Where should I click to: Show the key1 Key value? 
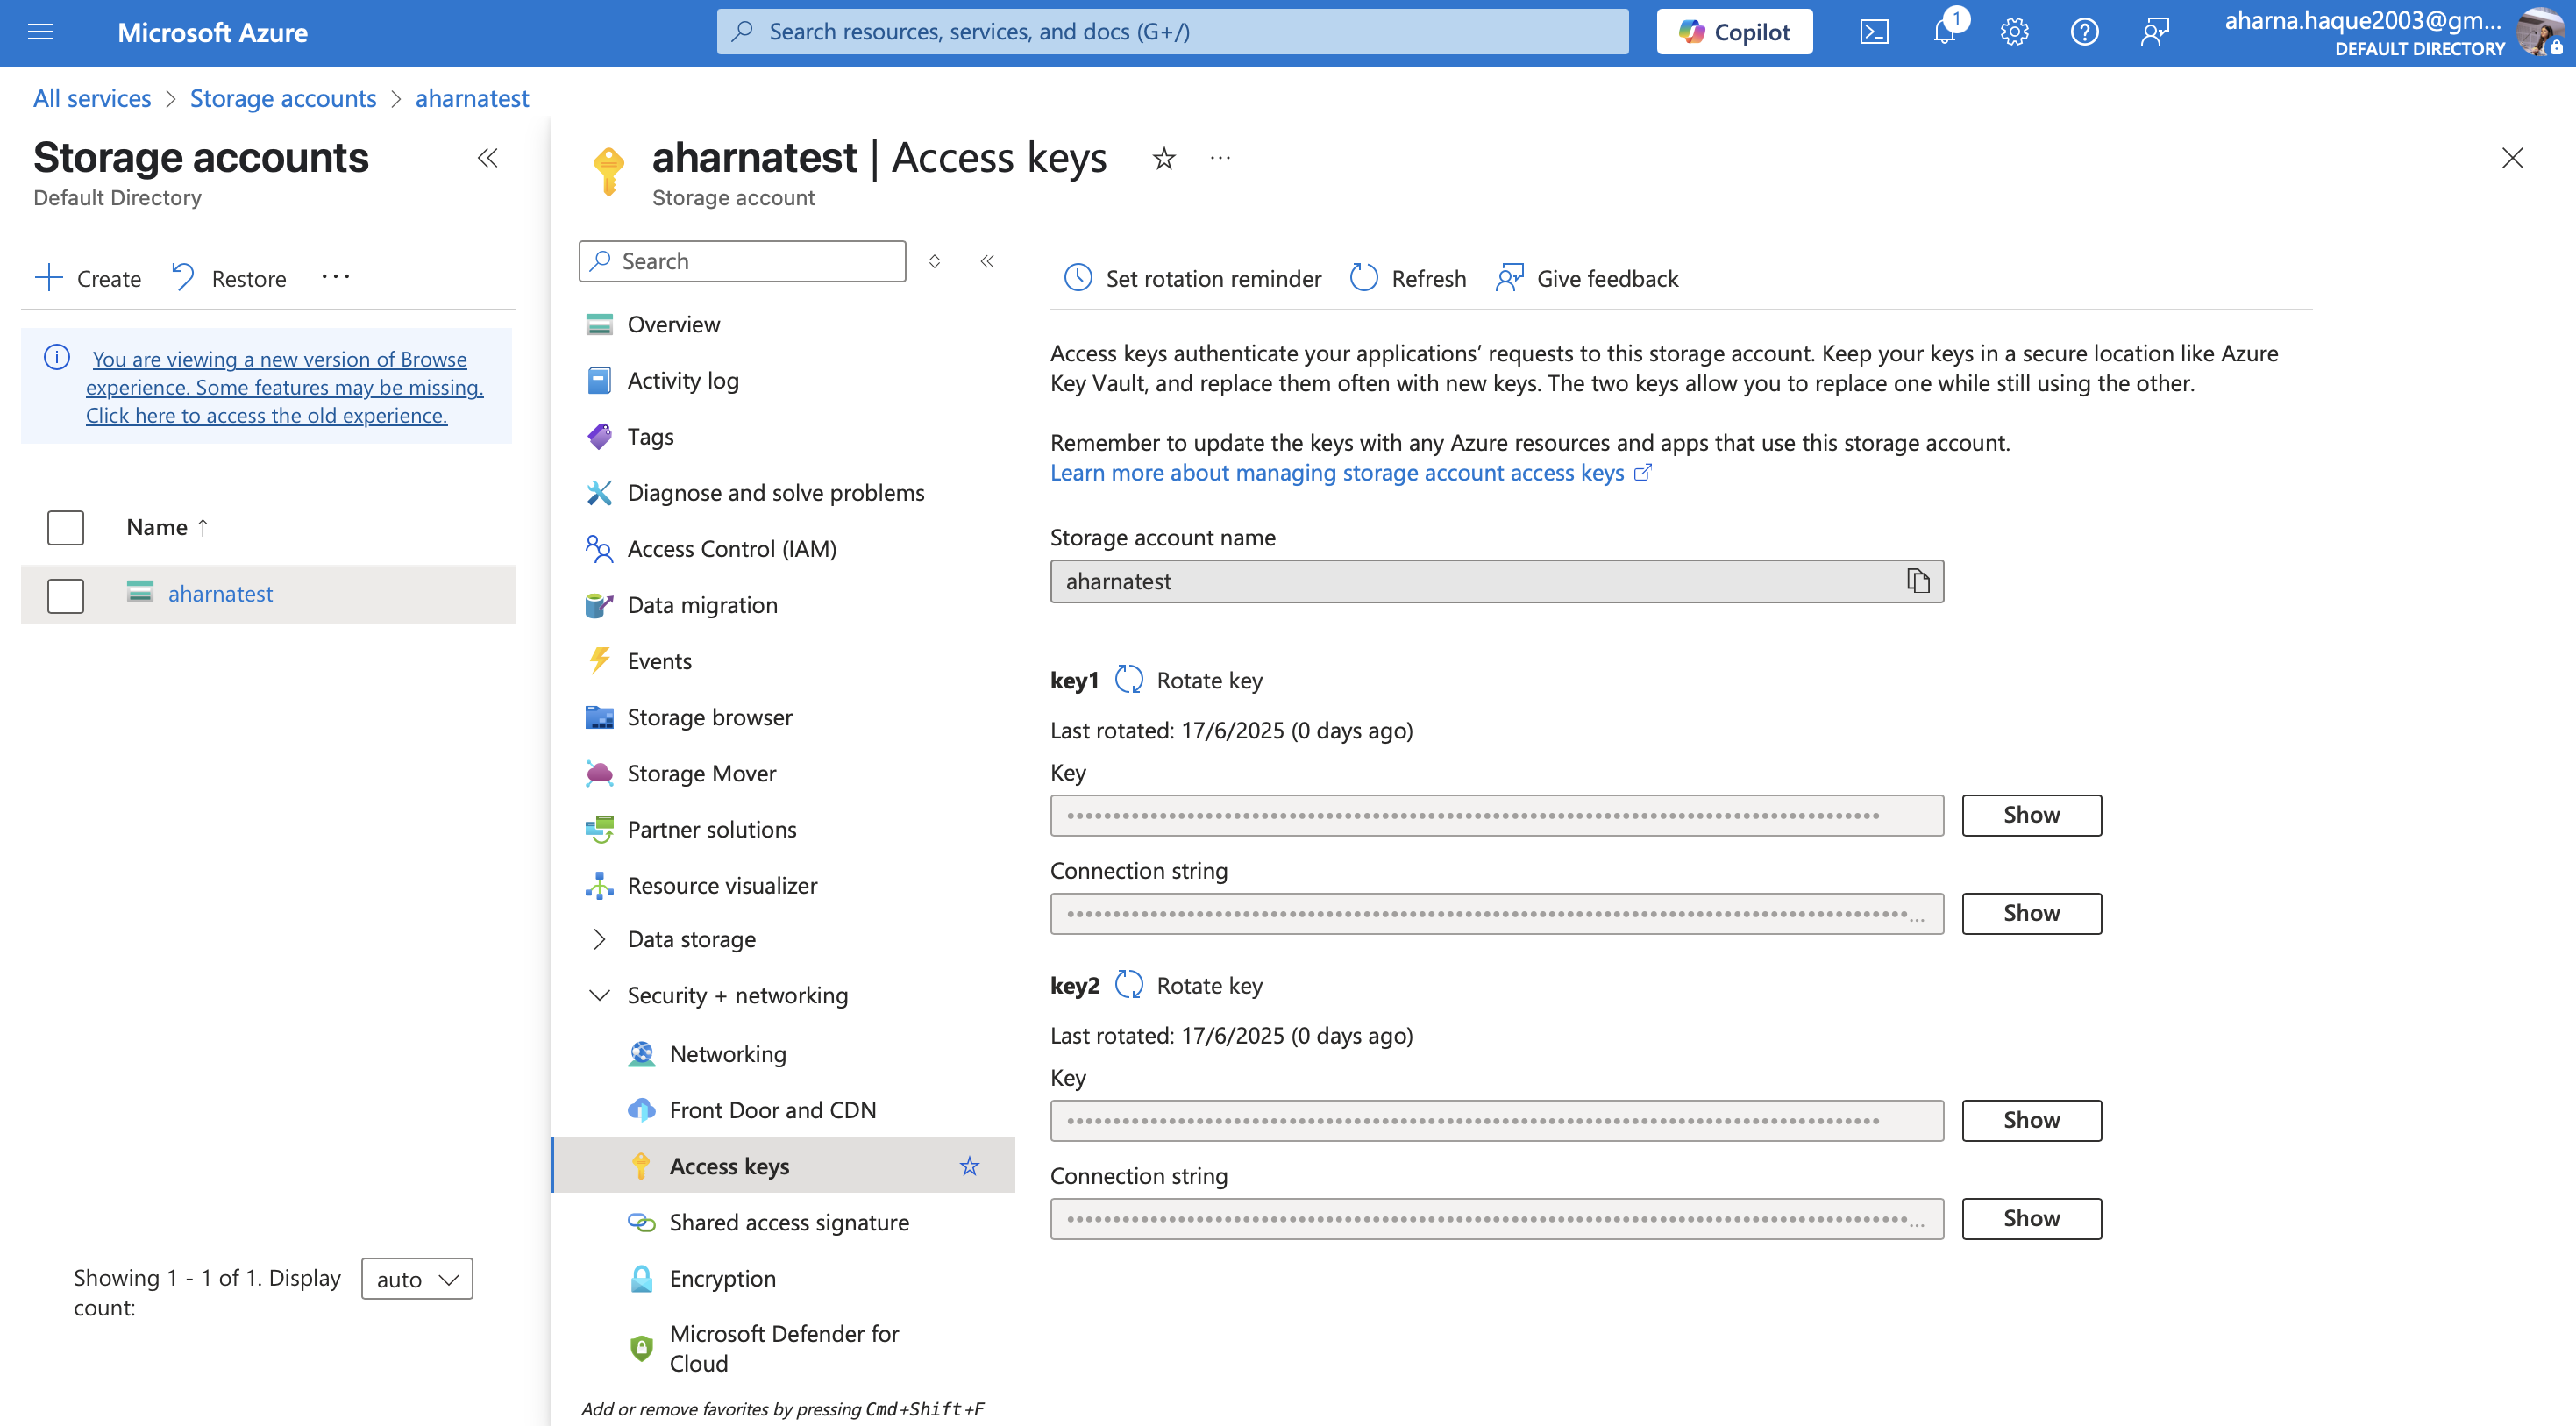2031,815
